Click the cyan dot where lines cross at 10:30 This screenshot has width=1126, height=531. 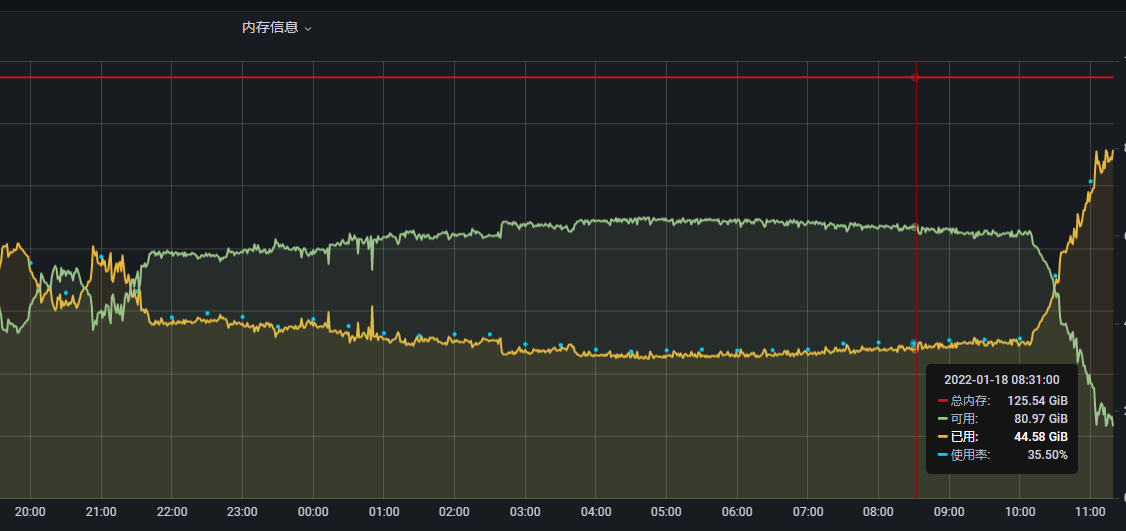[x=1055, y=276]
